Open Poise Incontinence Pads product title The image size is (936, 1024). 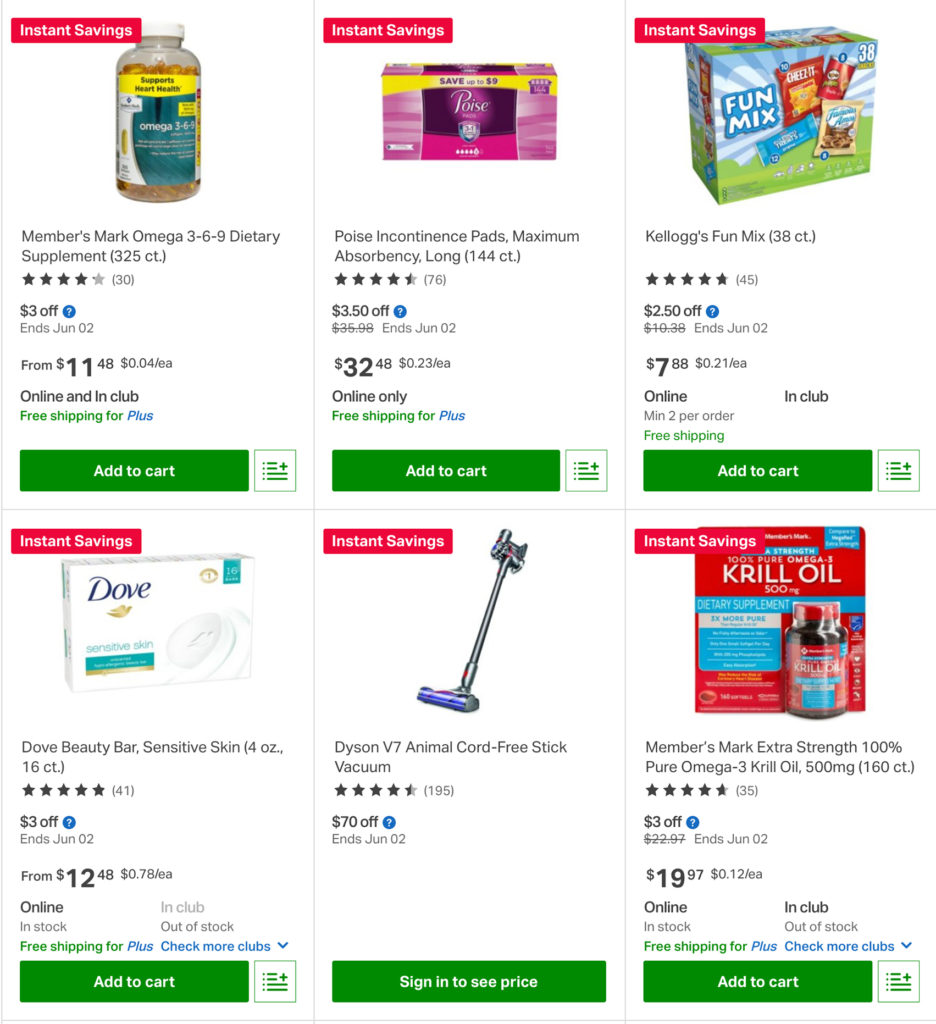click(456, 246)
